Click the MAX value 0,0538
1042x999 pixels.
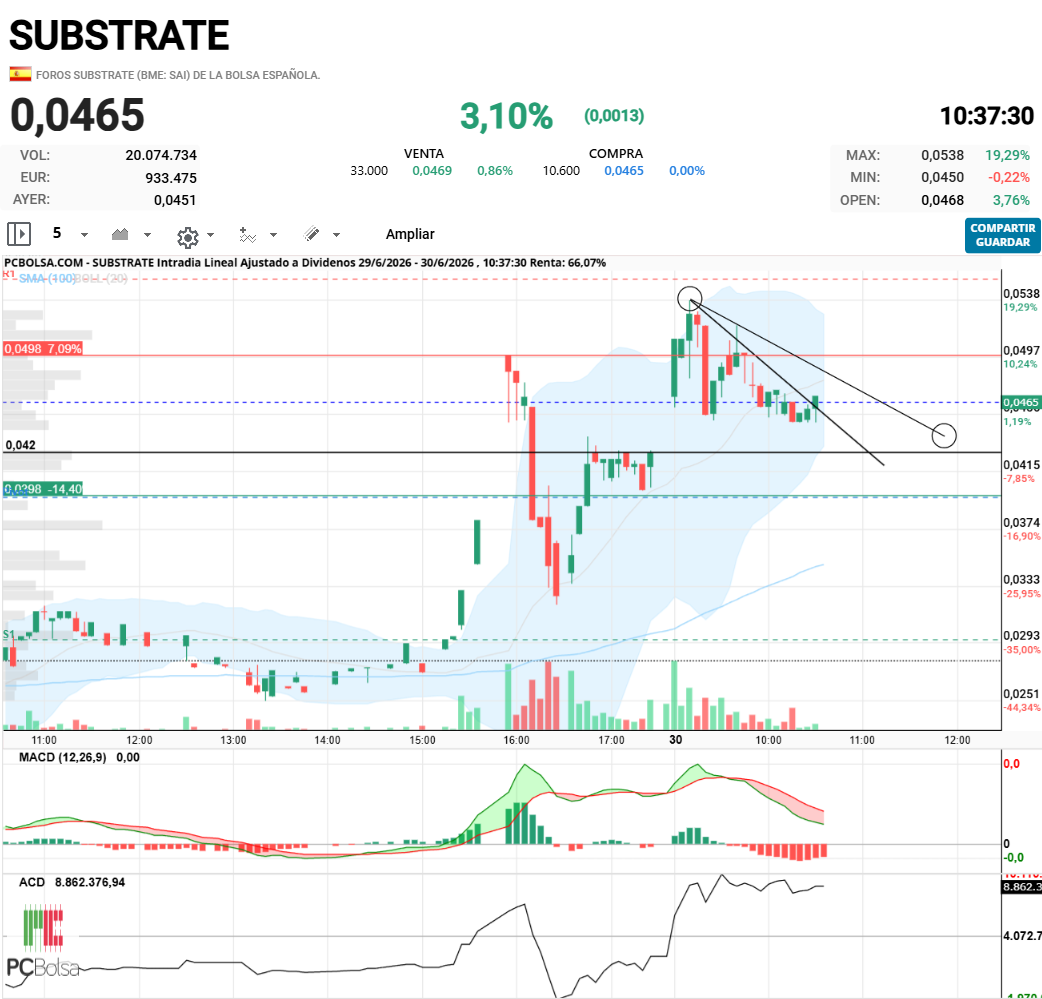click(x=942, y=155)
